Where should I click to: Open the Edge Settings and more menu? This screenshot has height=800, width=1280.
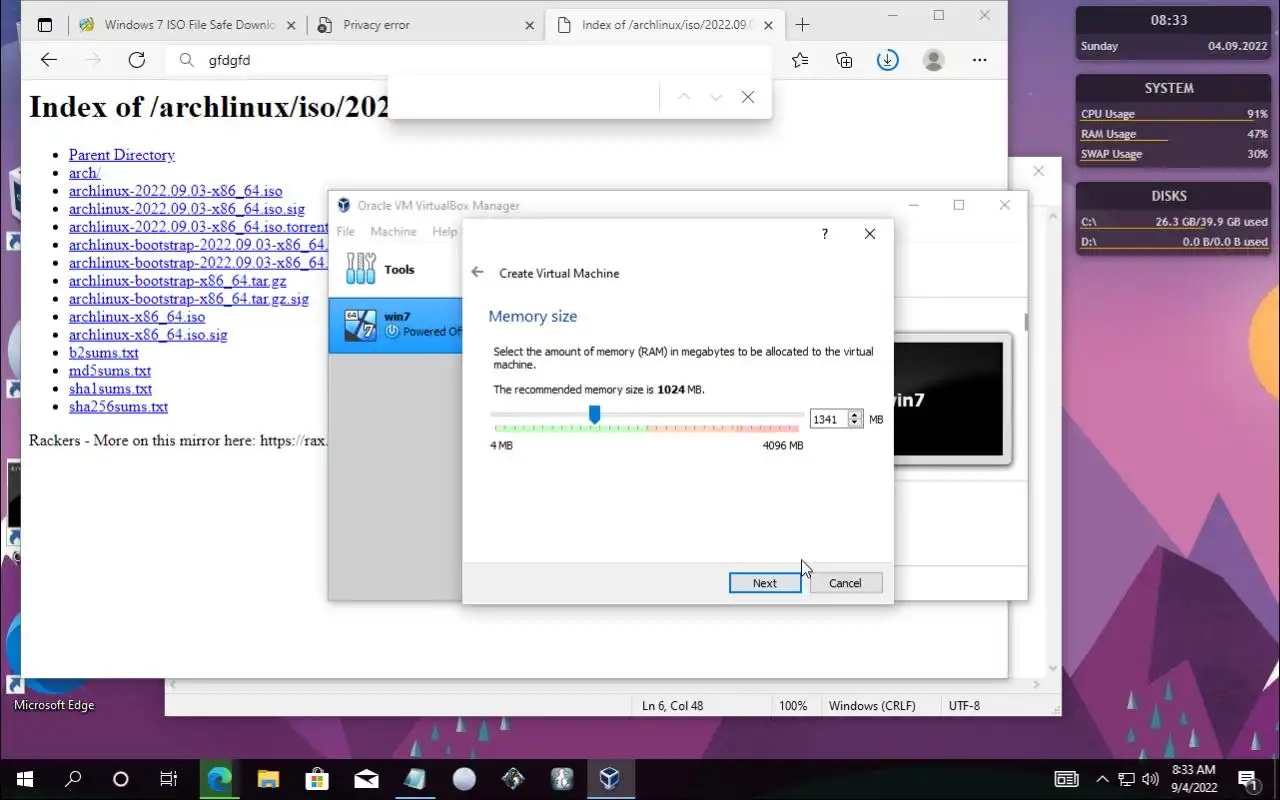click(x=980, y=60)
